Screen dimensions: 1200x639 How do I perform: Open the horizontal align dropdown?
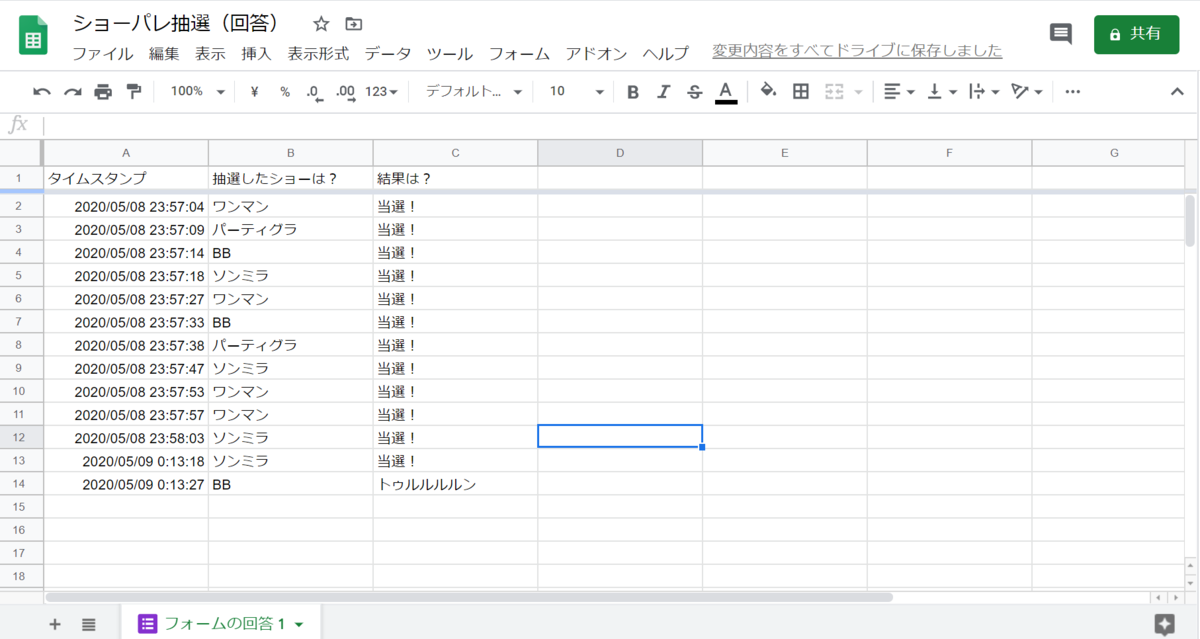[900, 92]
